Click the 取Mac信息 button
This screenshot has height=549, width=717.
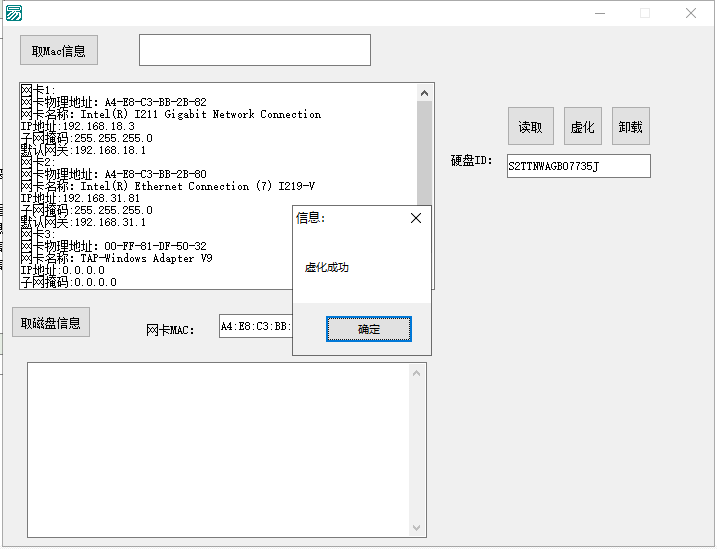coord(59,50)
